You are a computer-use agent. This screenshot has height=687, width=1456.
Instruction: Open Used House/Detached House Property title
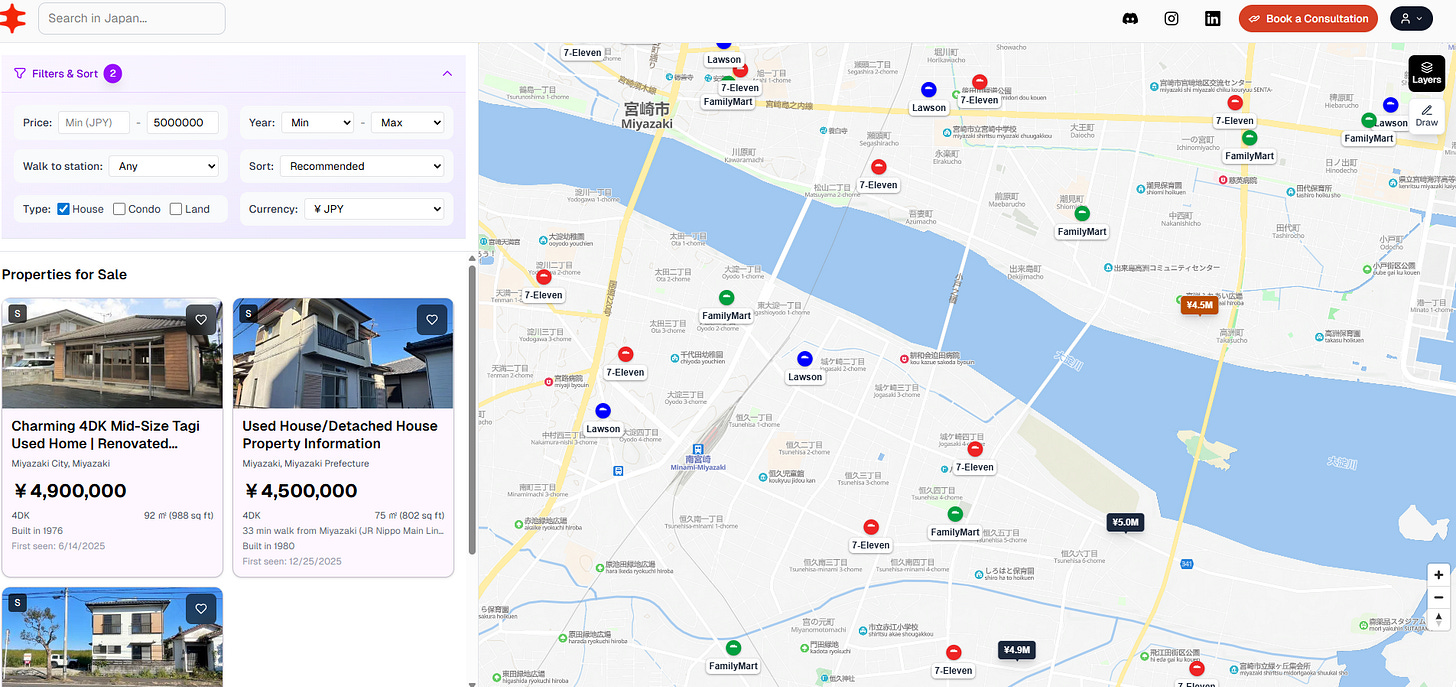(x=340, y=434)
